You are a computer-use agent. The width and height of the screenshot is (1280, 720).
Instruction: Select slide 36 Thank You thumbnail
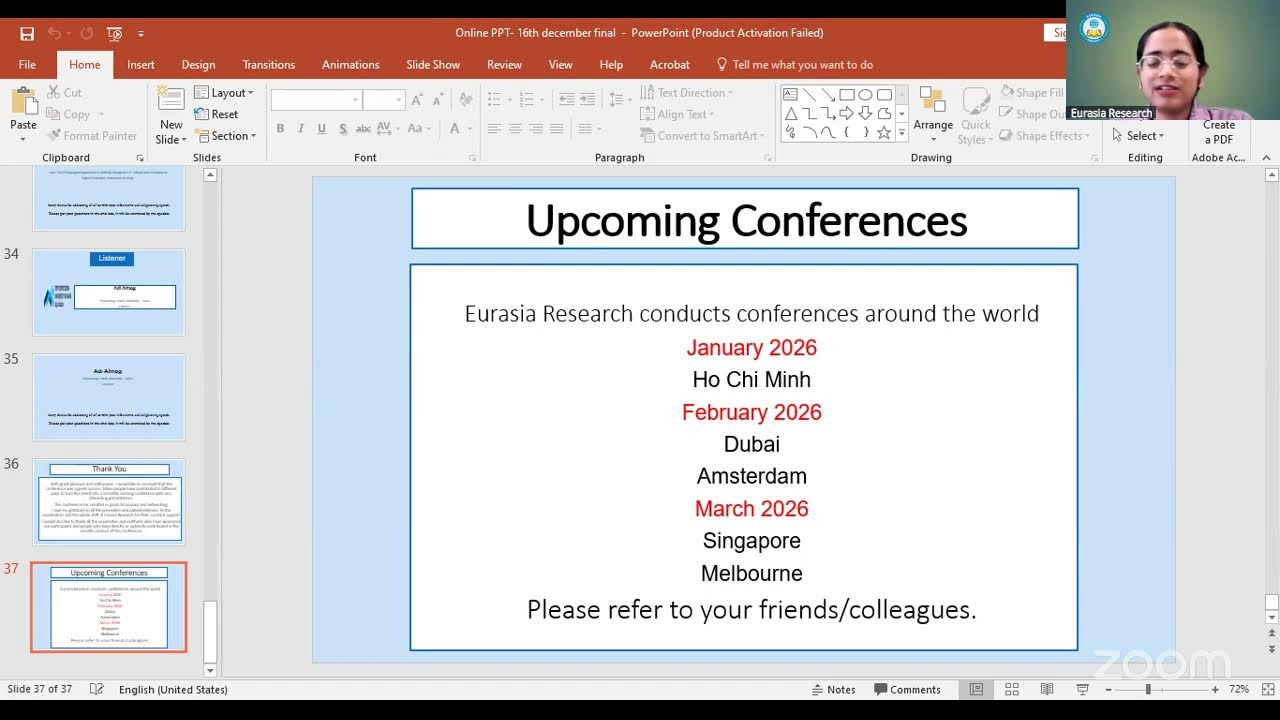[x=109, y=502]
